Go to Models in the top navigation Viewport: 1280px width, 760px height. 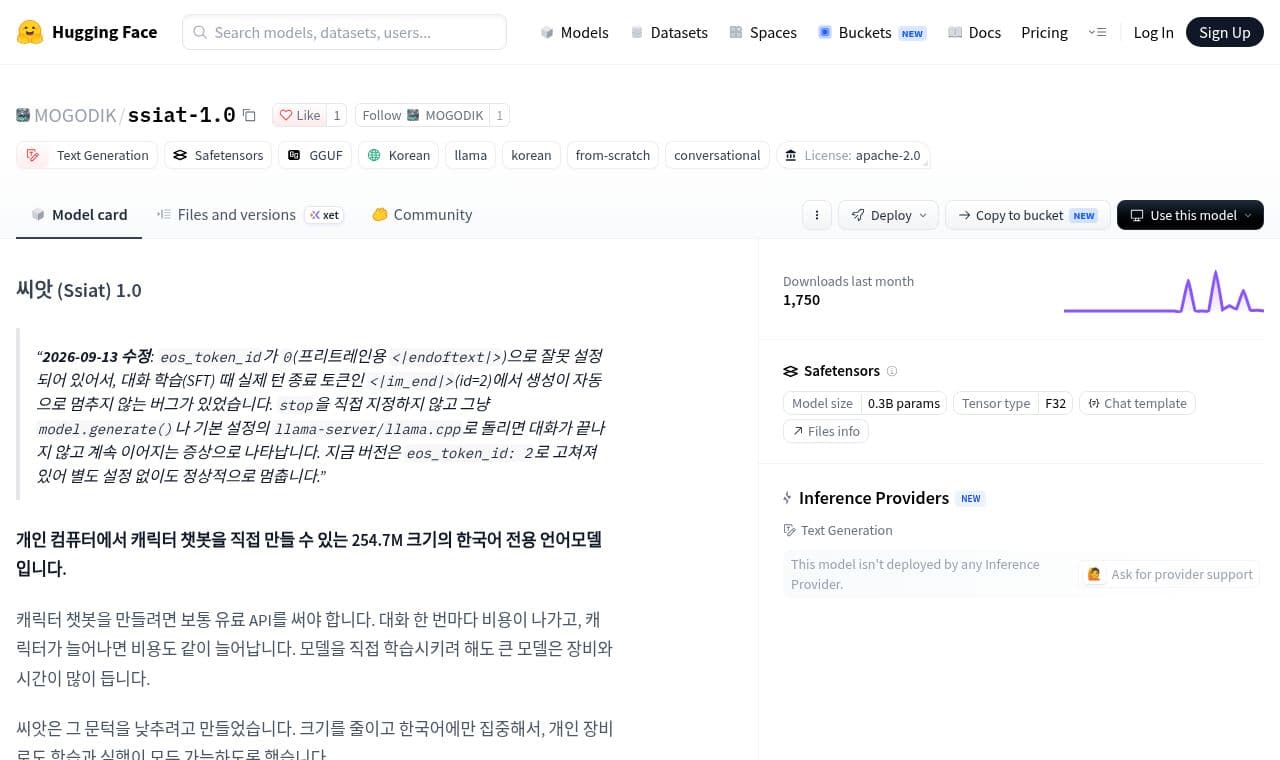pos(574,32)
